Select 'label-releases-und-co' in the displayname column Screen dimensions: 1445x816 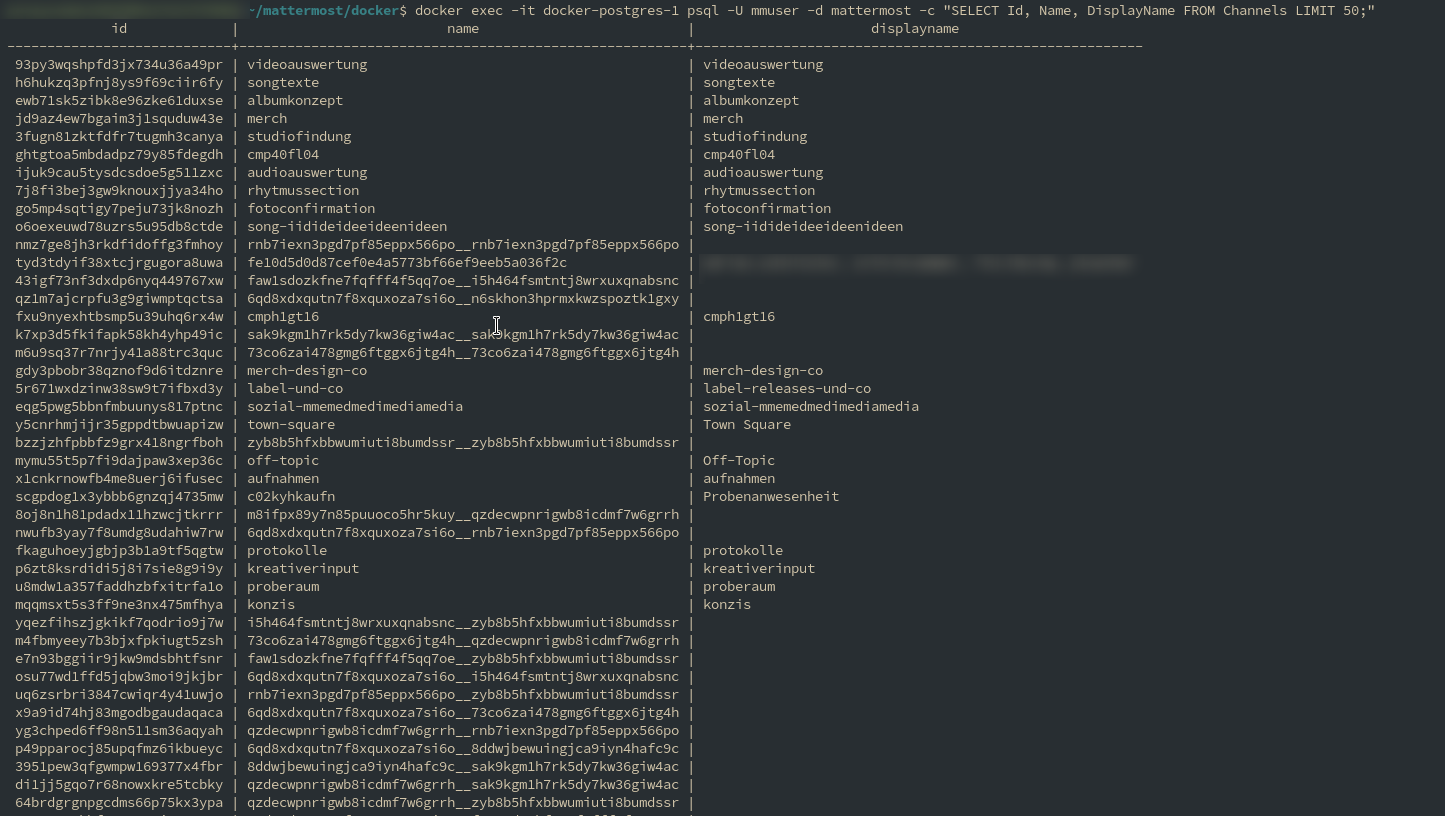tap(787, 388)
